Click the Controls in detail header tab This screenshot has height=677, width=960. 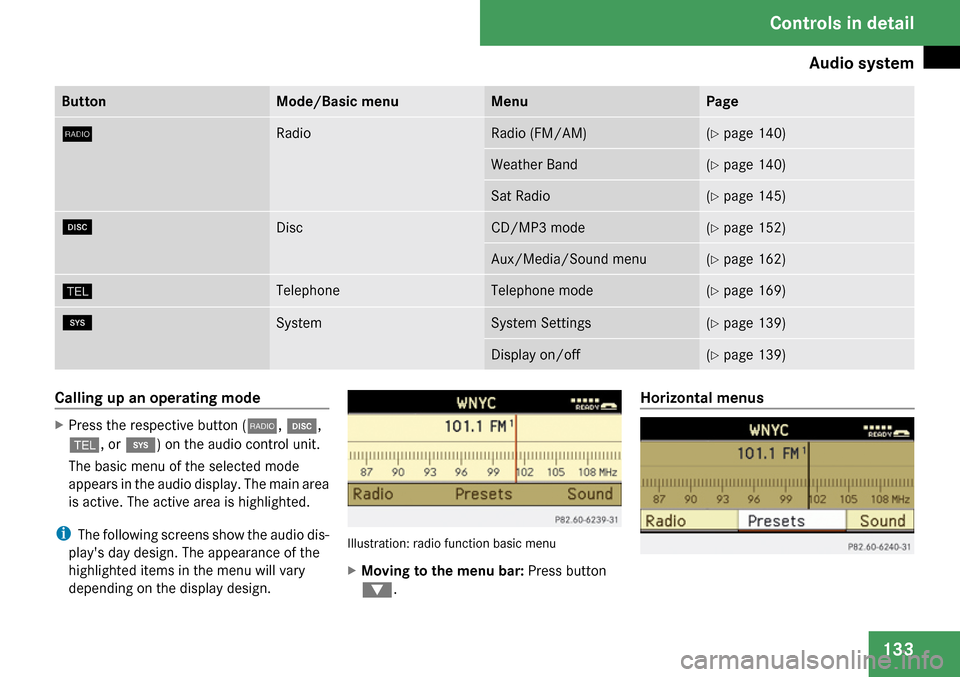[x=720, y=23]
